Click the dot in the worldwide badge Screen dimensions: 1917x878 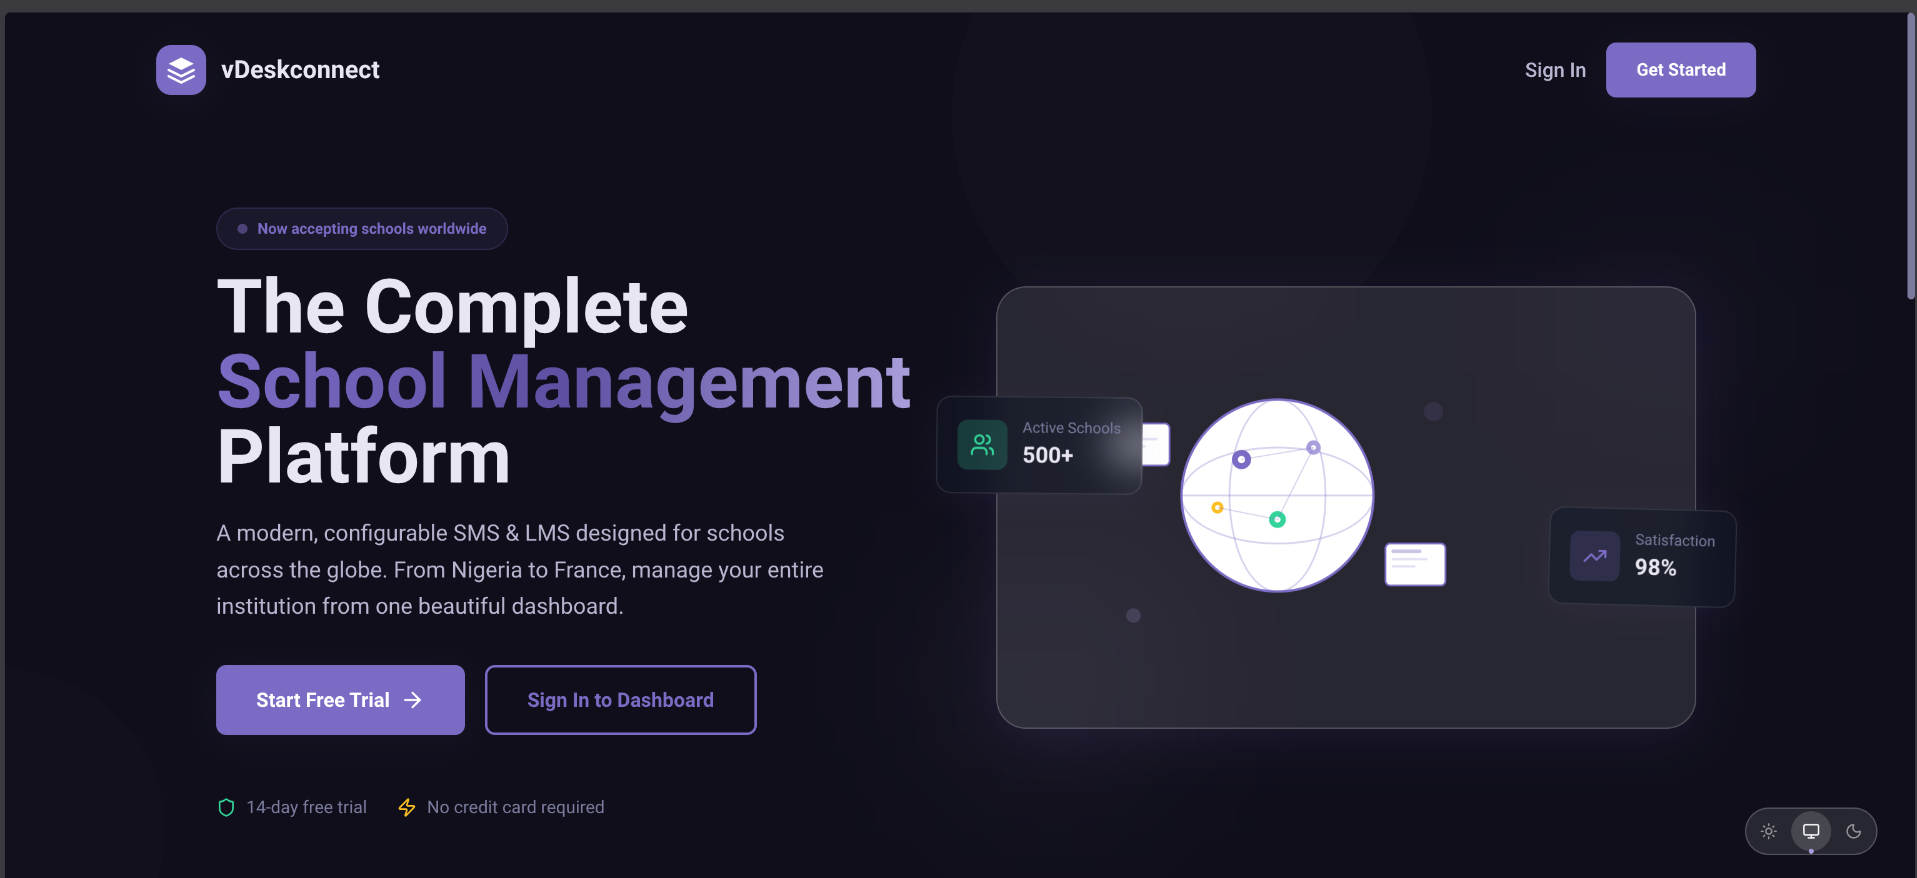point(242,229)
